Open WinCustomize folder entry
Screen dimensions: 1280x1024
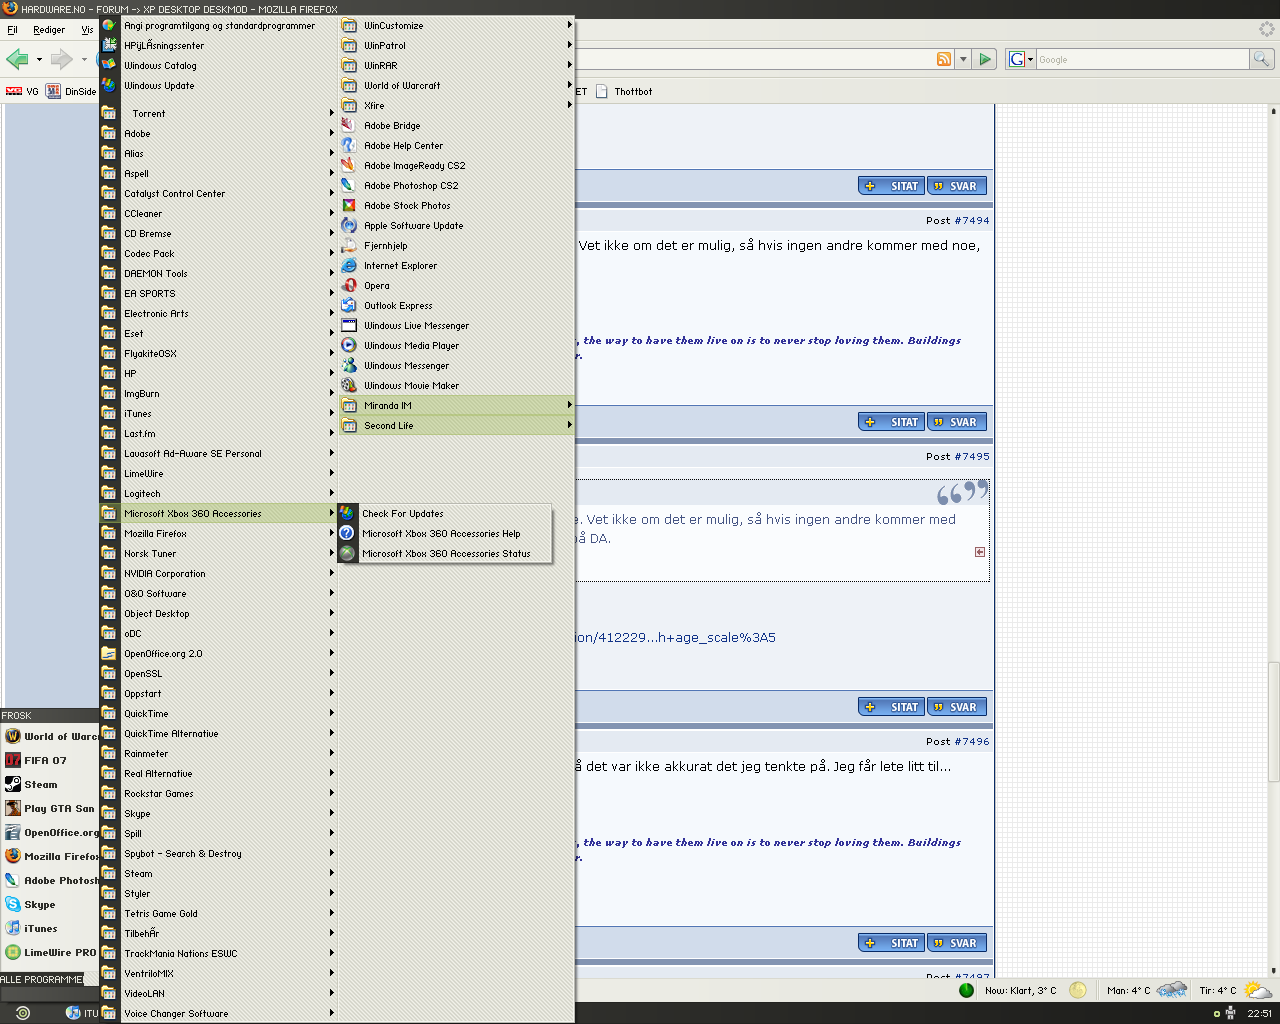coord(456,26)
